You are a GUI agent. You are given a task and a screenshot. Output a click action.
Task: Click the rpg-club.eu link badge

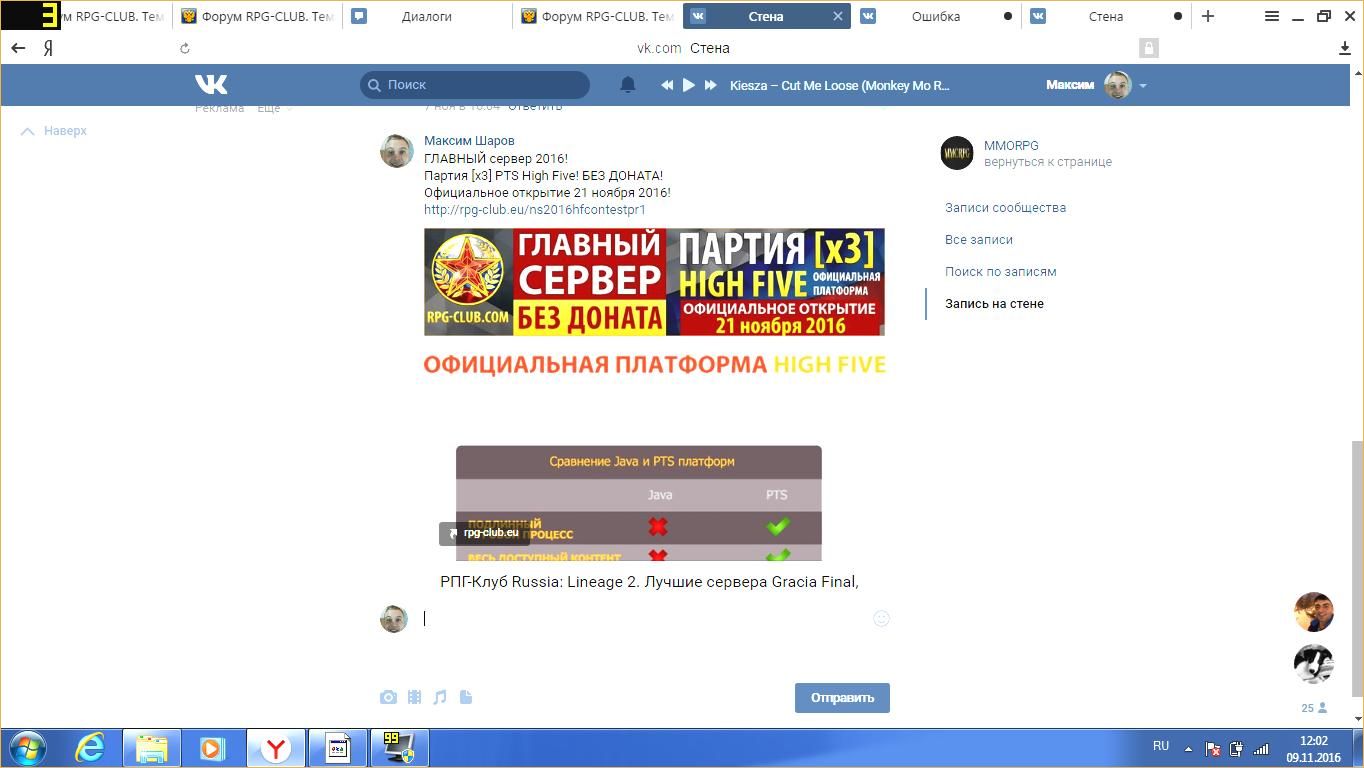click(483, 533)
